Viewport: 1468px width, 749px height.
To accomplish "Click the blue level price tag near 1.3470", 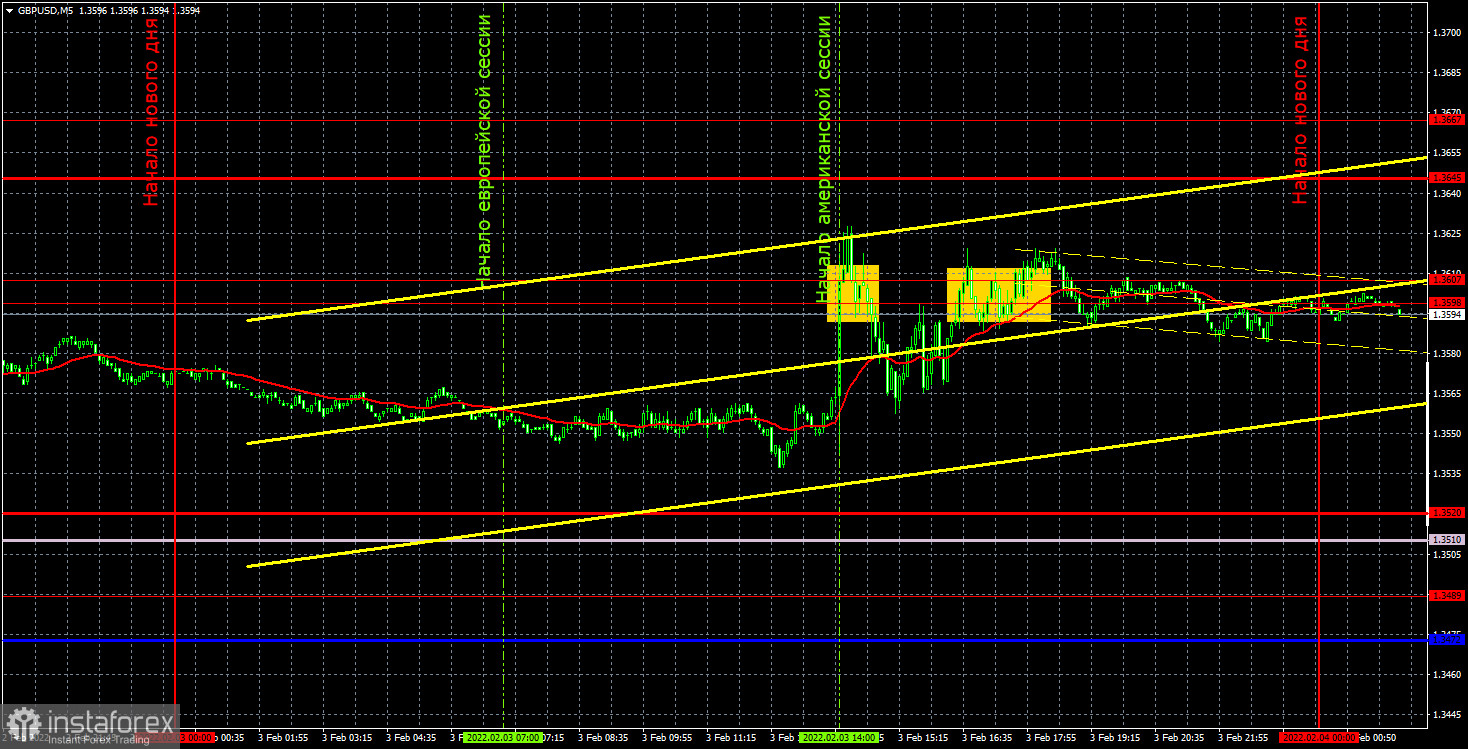I will click(x=1447, y=638).
